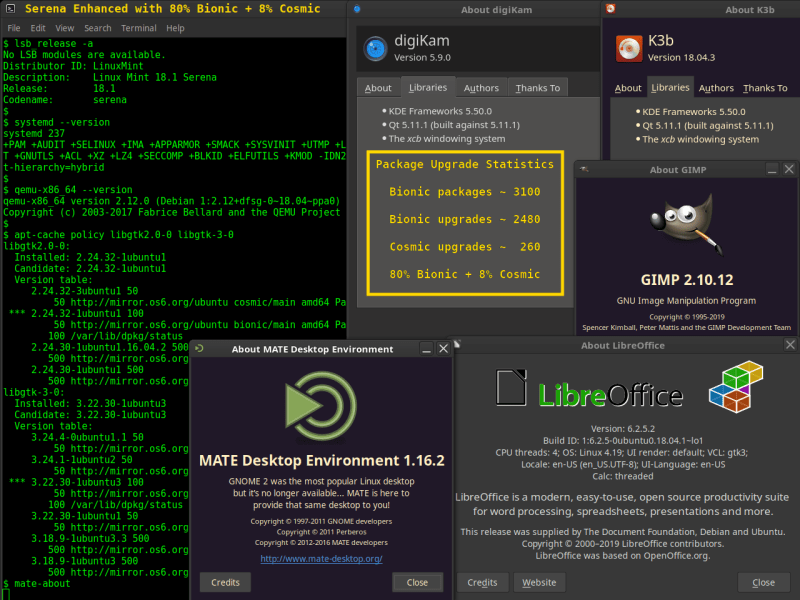Switch to digiKam's Thanks To tab
Image resolution: width=800 pixels, height=600 pixels.
tap(538, 88)
